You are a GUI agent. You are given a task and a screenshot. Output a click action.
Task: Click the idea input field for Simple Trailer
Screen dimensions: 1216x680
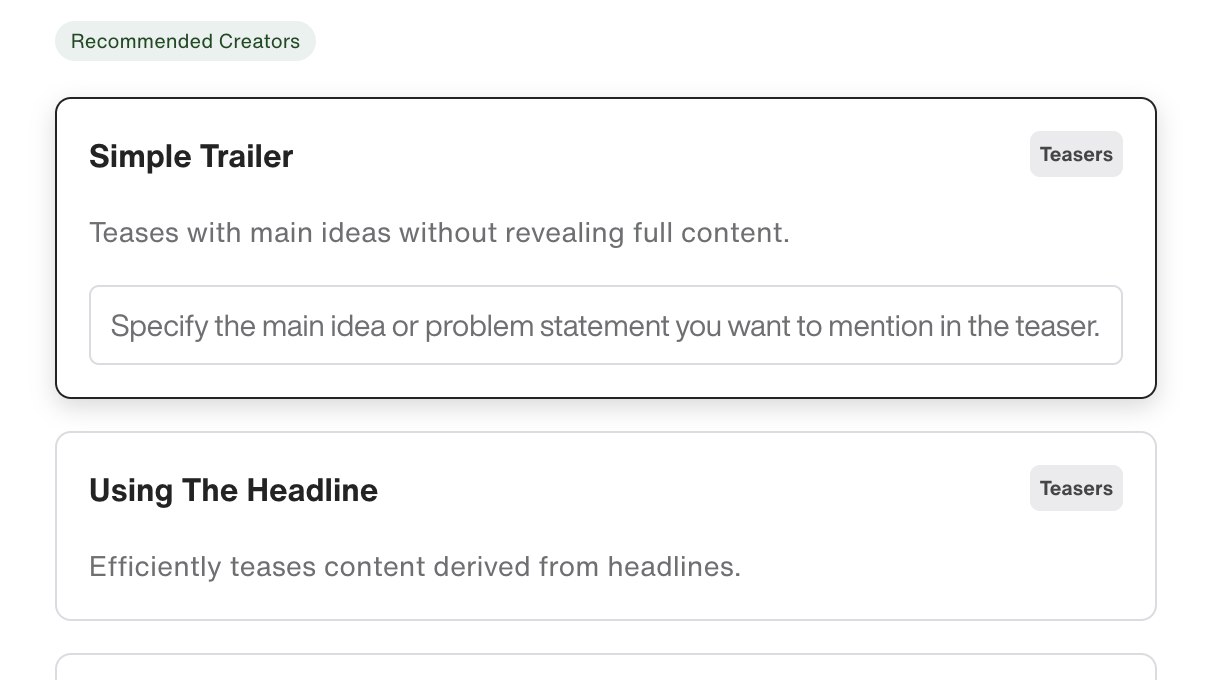click(x=605, y=325)
